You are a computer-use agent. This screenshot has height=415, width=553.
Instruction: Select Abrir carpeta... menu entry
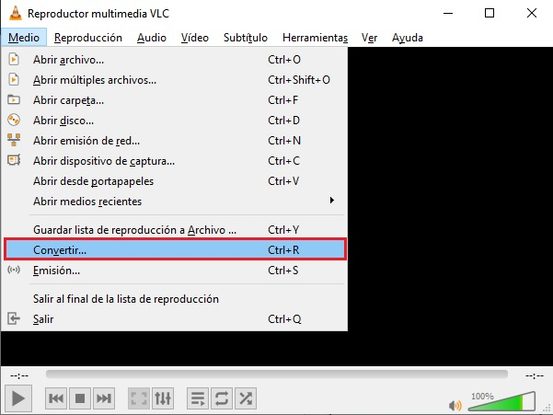click(x=174, y=100)
